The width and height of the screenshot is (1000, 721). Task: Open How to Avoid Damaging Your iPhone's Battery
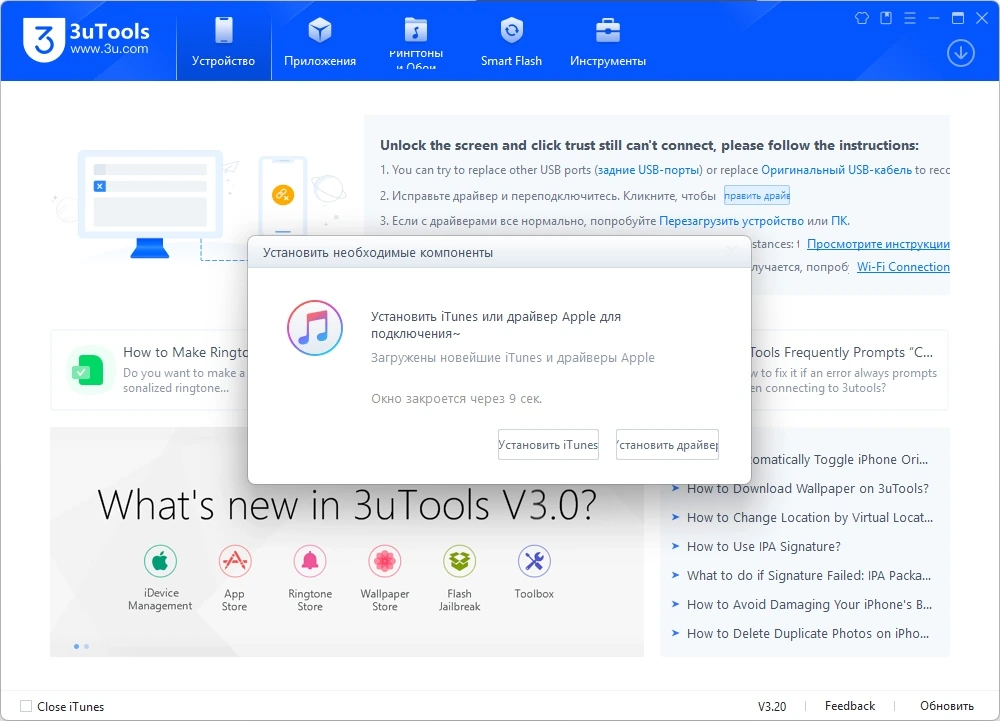coord(809,604)
